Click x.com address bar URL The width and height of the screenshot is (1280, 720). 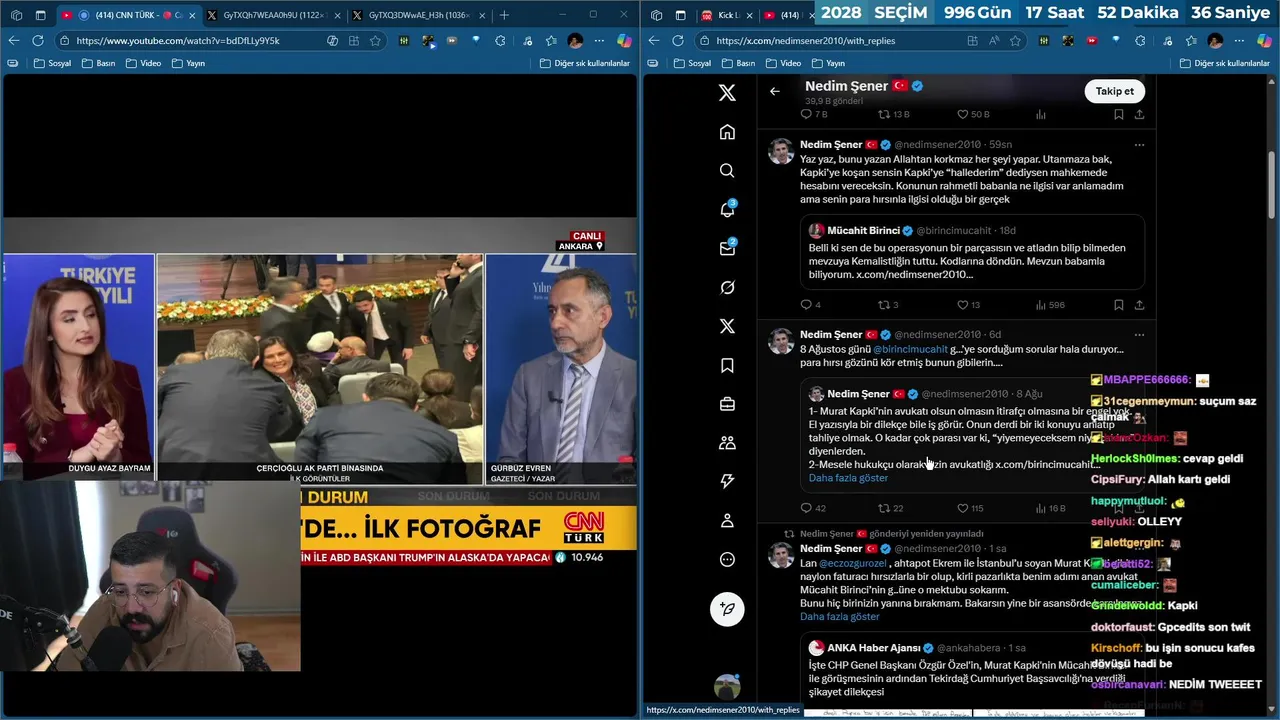(805, 41)
